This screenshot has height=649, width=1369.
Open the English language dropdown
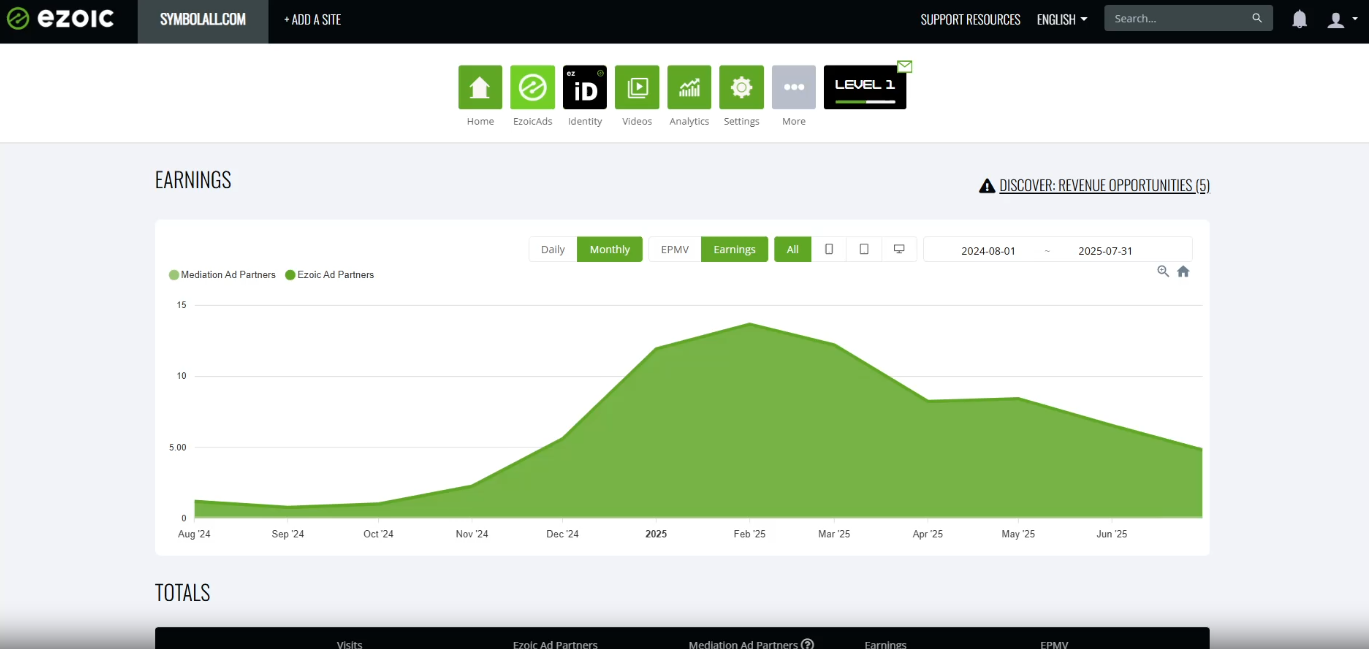[1062, 19]
